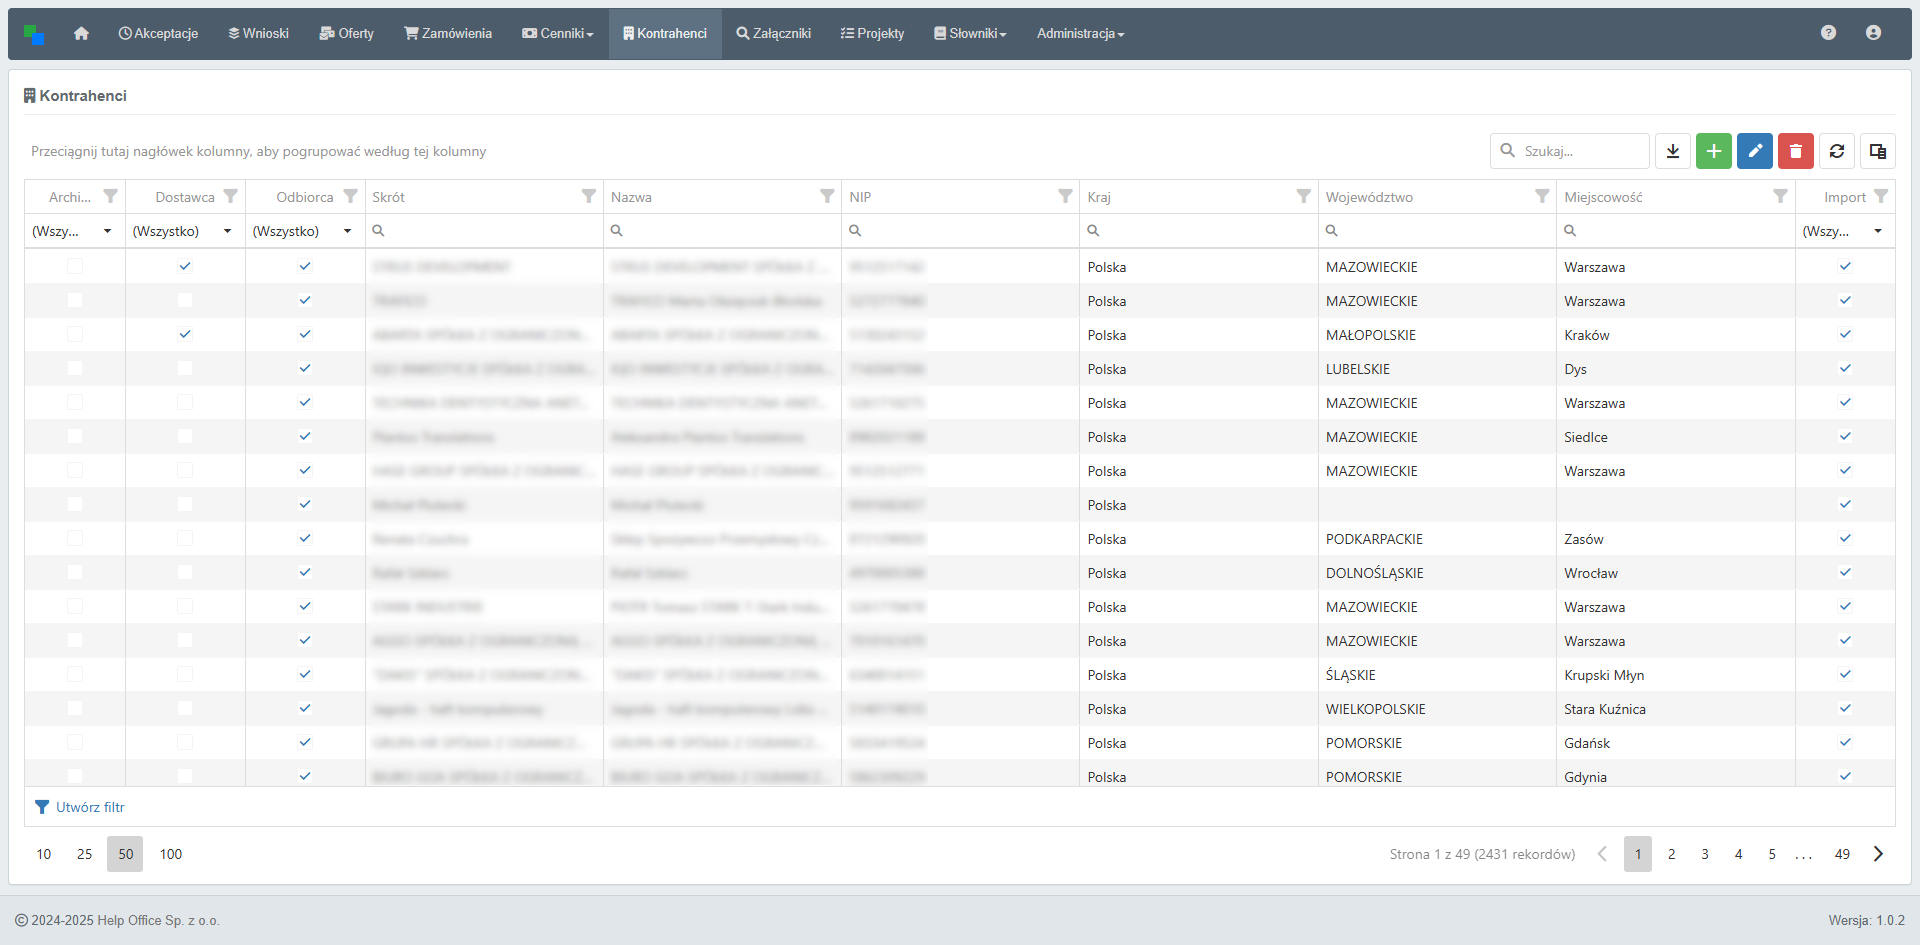Click the green add contractor button
This screenshot has width=1920, height=945.
(x=1713, y=151)
